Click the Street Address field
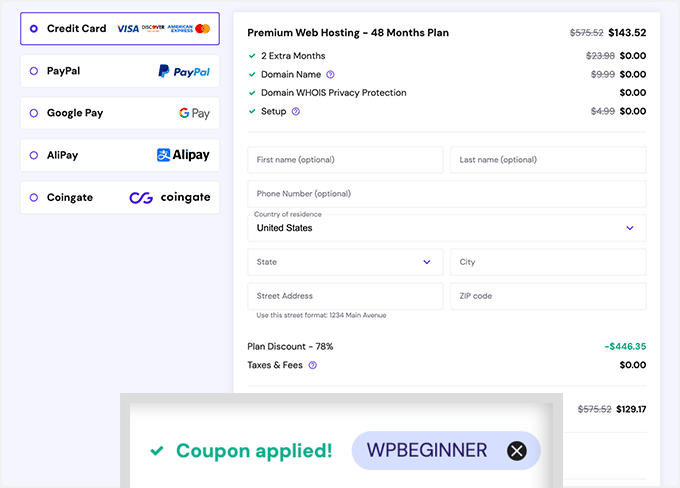This screenshot has height=488, width=680. pyautogui.click(x=345, y=296)
